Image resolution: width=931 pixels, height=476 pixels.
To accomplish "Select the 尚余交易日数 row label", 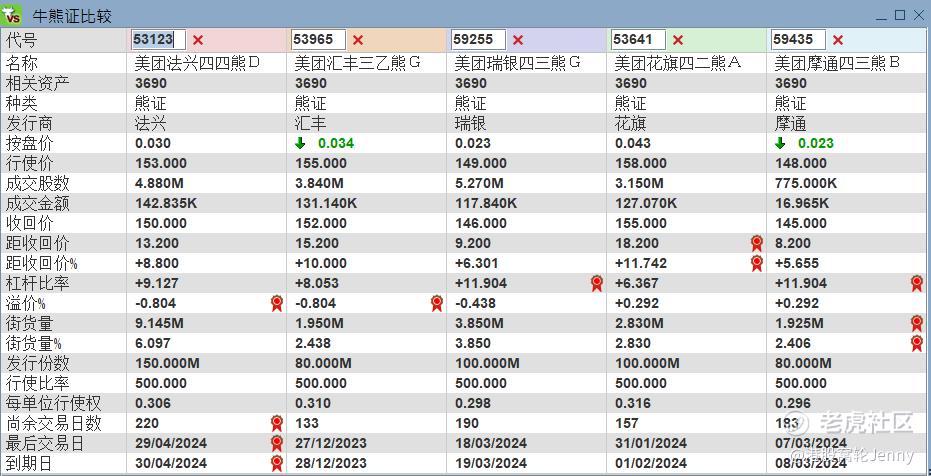I will point(53,423).
